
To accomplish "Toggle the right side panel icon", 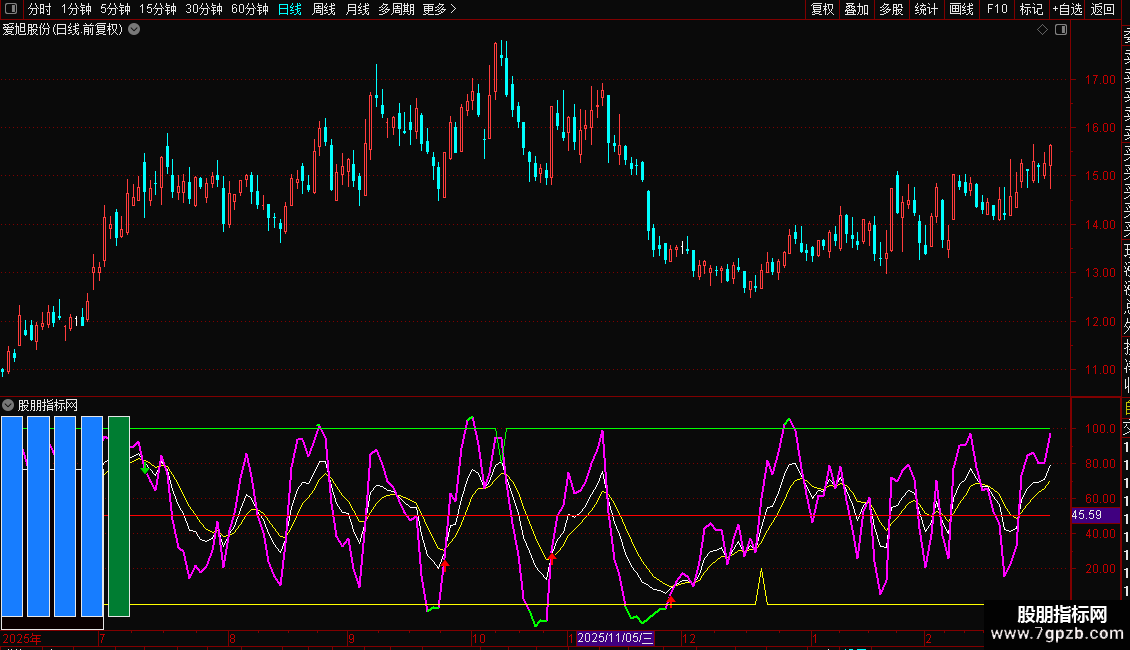I will click(x=1061, y=30).
